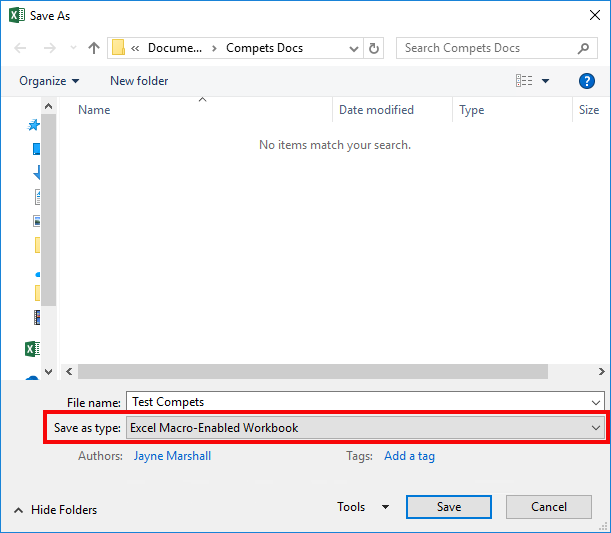Click the double-chevron before Docume...
The width and height of the screenshot is (611, 533).
pos(135,48)
